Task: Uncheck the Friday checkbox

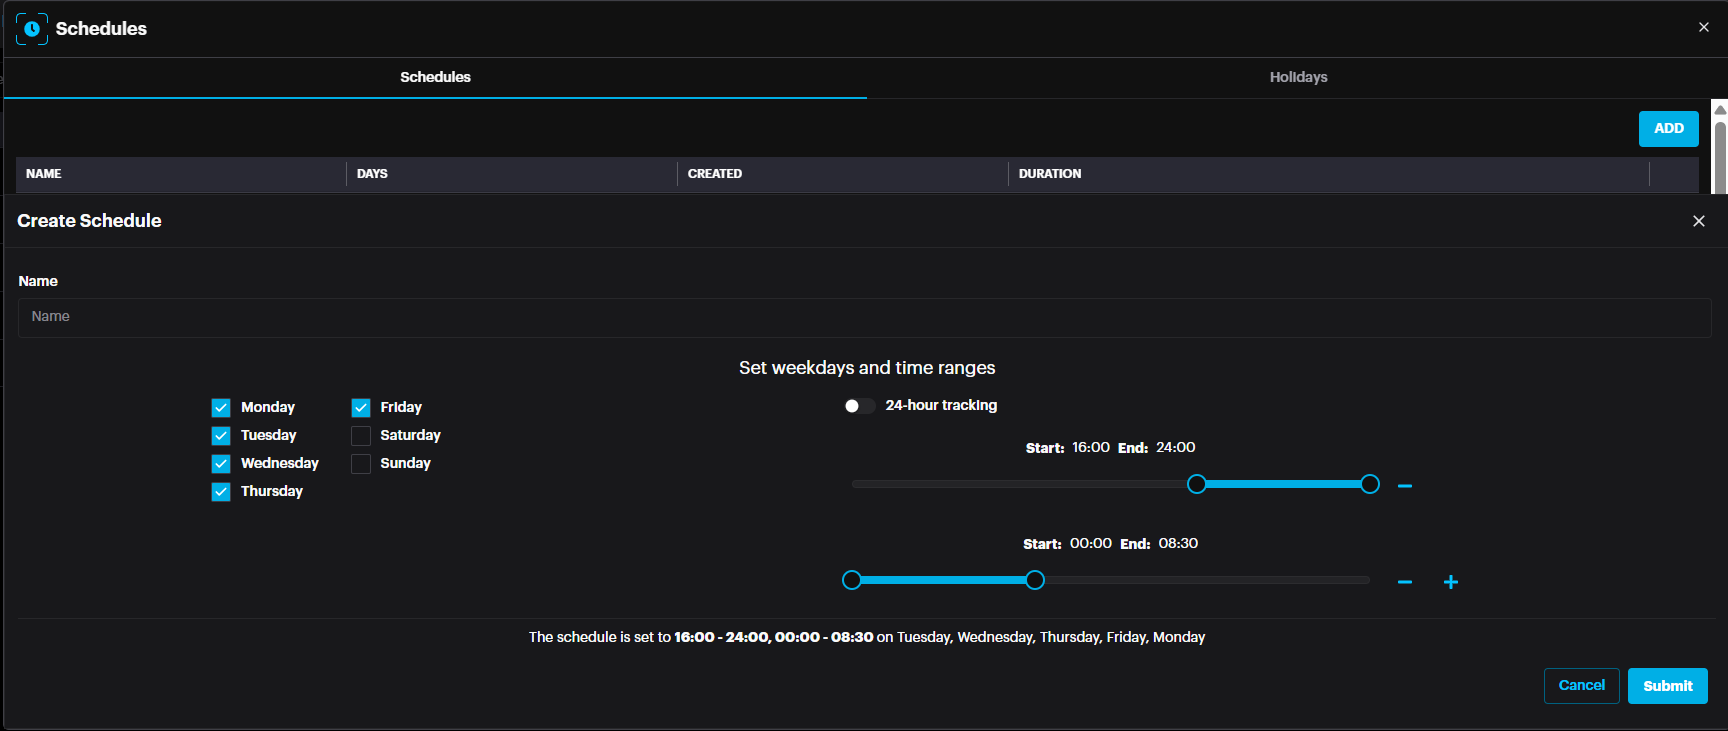Action: coord(361,408)
